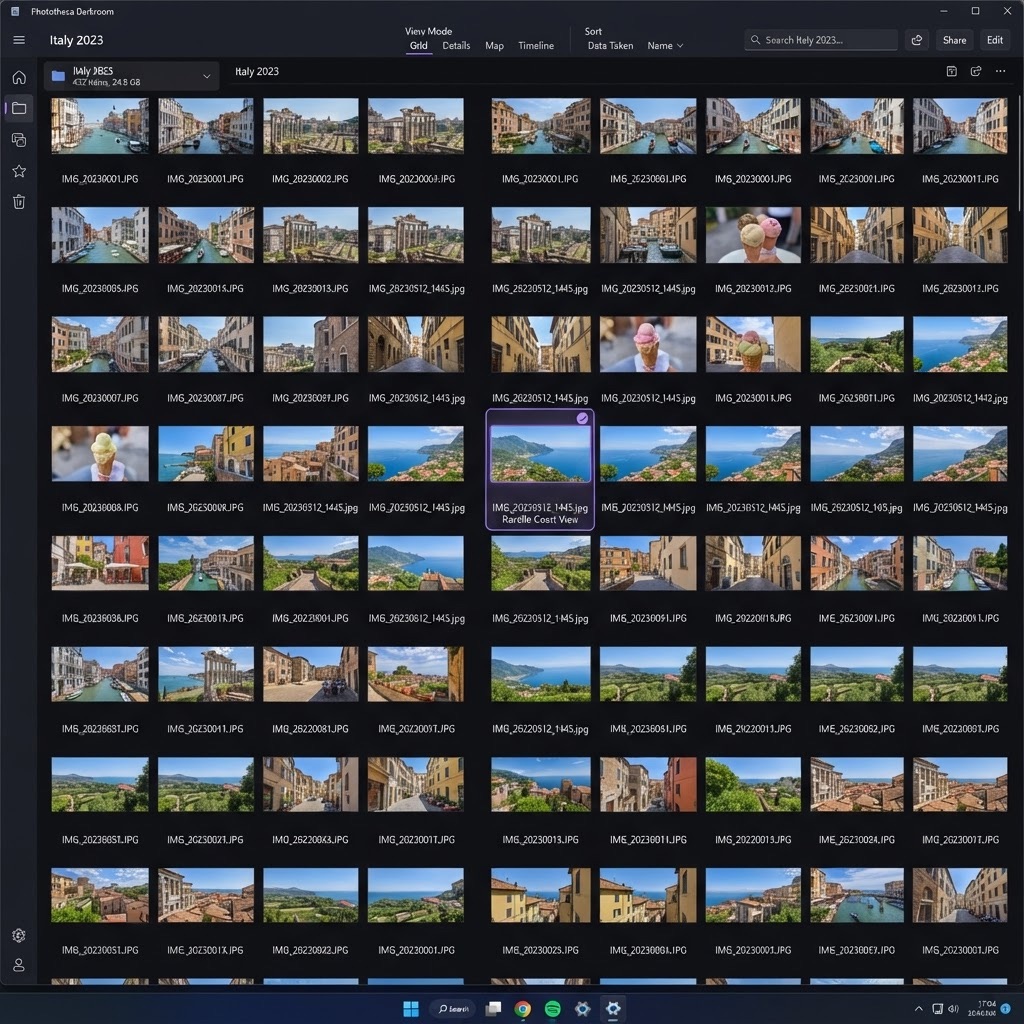Select rooftops photo IME_26230024.JPG
The image size is (1024, 1024).
coord(857,784)
